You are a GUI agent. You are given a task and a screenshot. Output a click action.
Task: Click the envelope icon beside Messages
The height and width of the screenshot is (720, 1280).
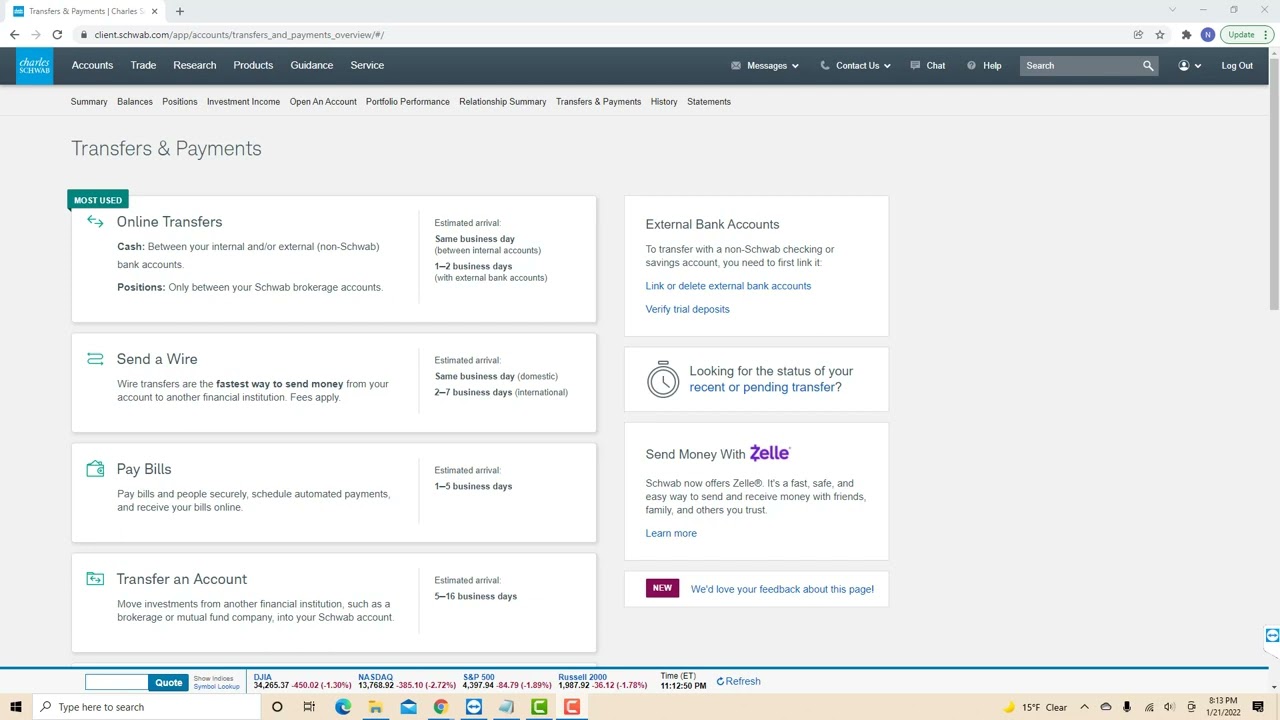(x=736, y=66)
